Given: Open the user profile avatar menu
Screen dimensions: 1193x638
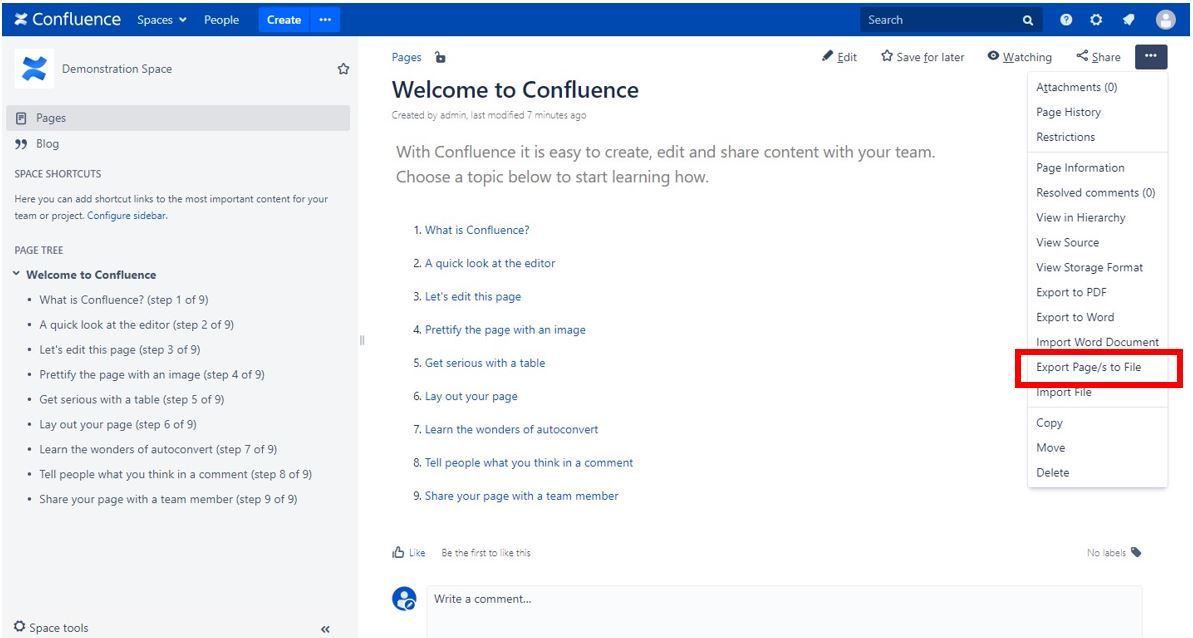Looking at the screenshot, I should (1166, 20).
